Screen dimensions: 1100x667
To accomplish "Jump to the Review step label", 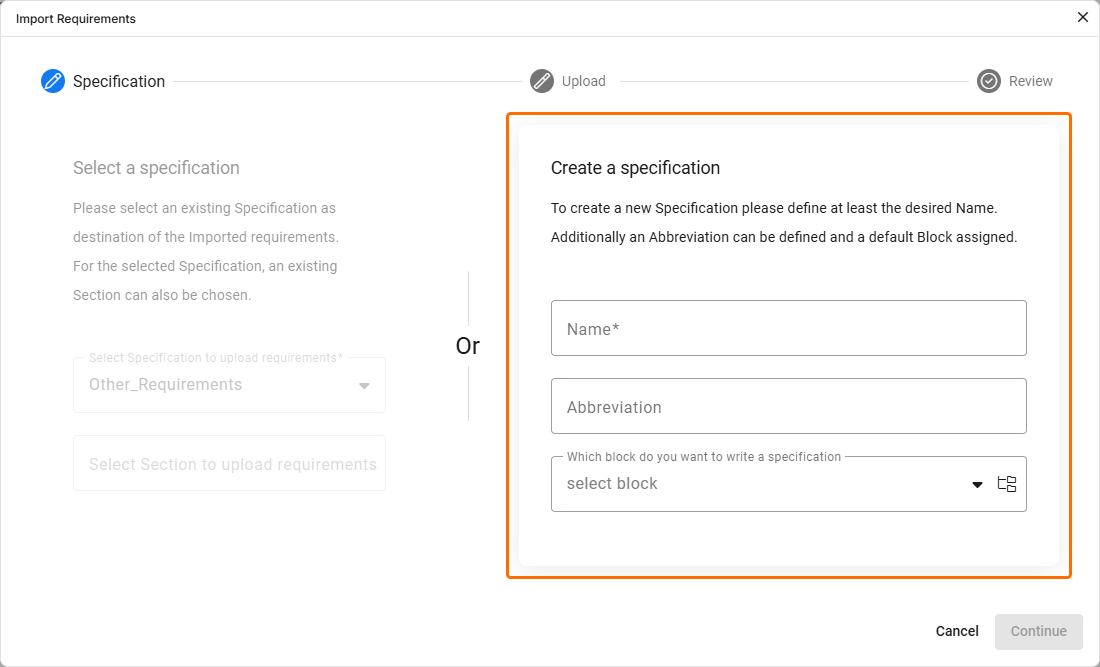I will click(x=1030, y=81).
